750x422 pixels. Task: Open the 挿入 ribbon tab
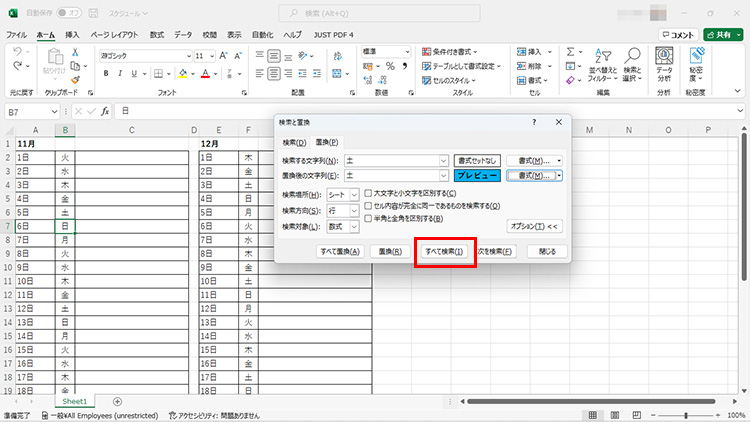[72, 34]
